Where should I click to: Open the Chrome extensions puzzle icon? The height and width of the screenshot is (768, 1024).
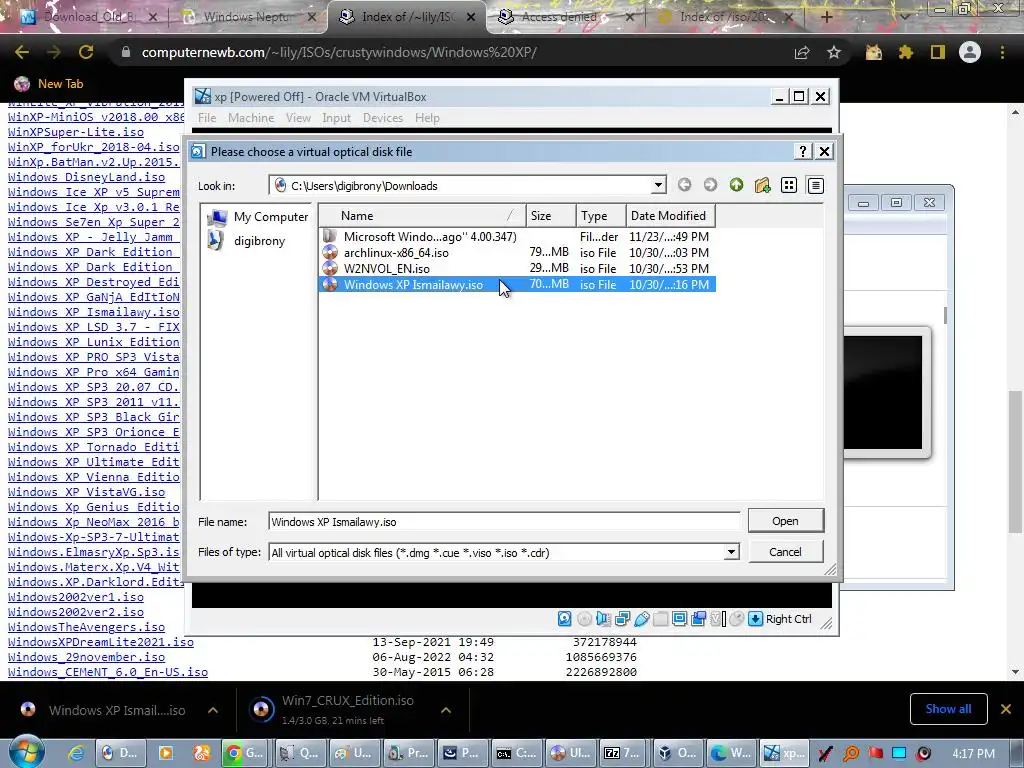pyautogui.click(x=905, y=52)
